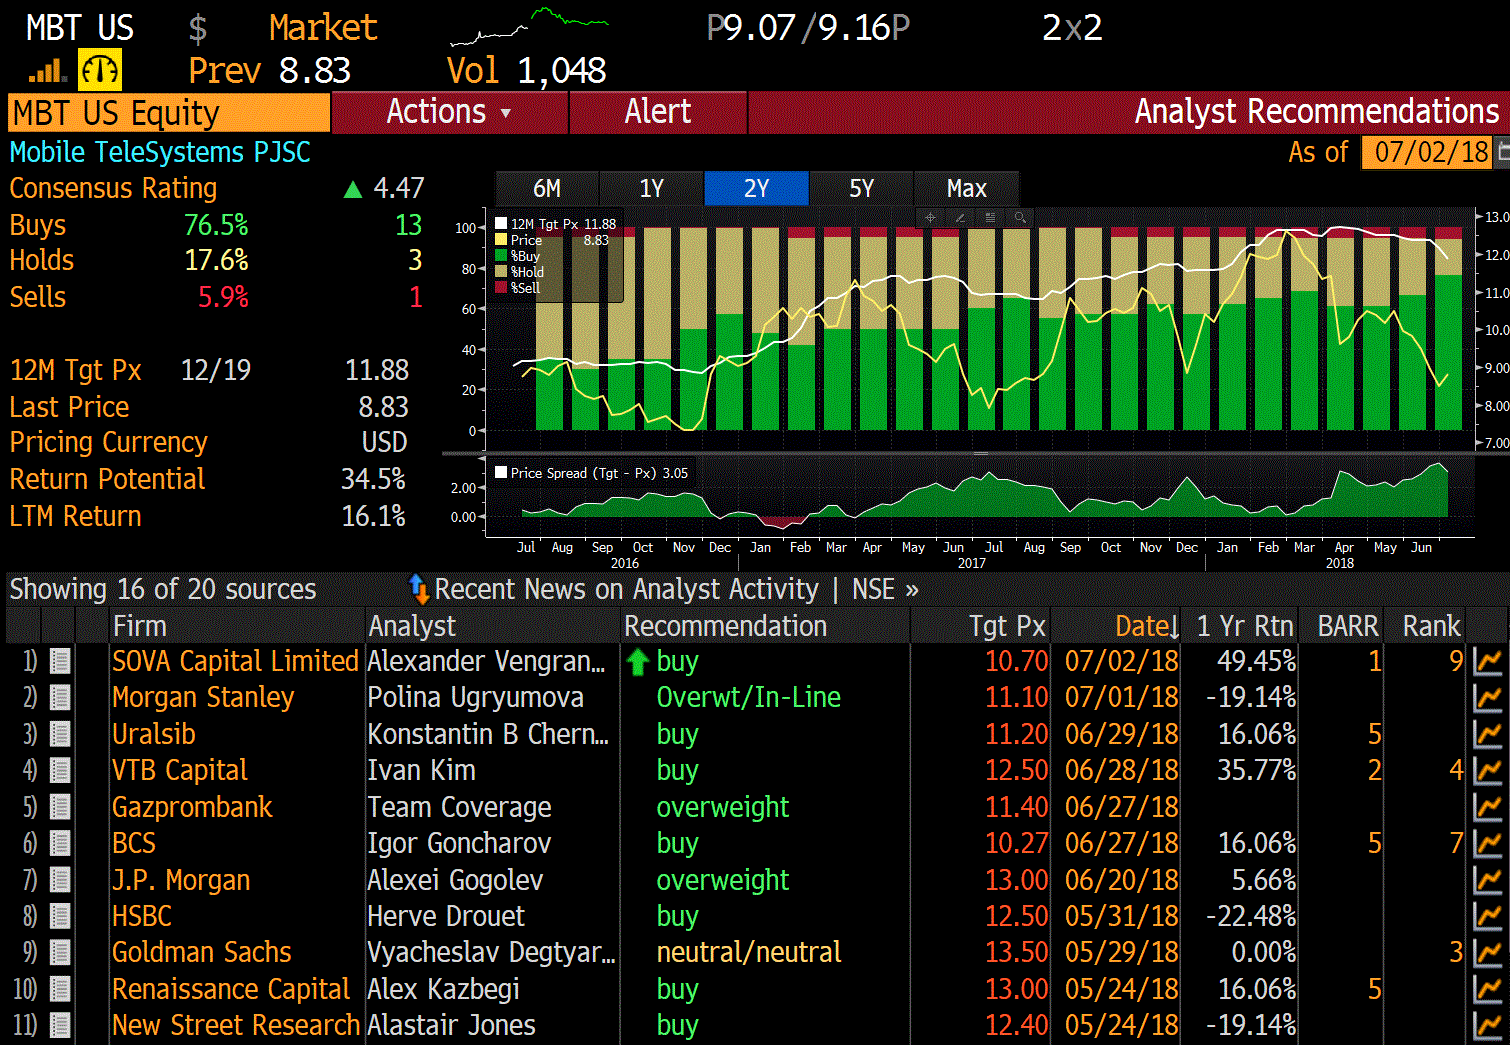Select the 2Y chart range tab
The height and width of the screenshot is (1045, 1510).
click(757, 188)
